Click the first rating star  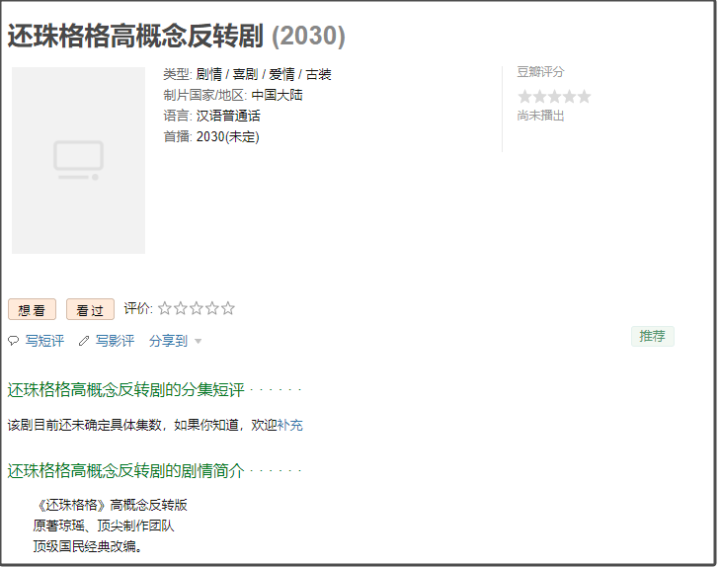click(165, 309)
